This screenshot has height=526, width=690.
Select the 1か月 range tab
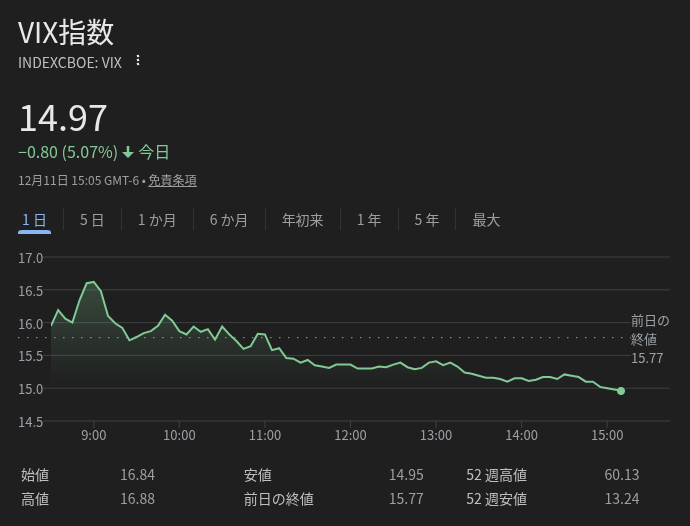click(157, 220)
